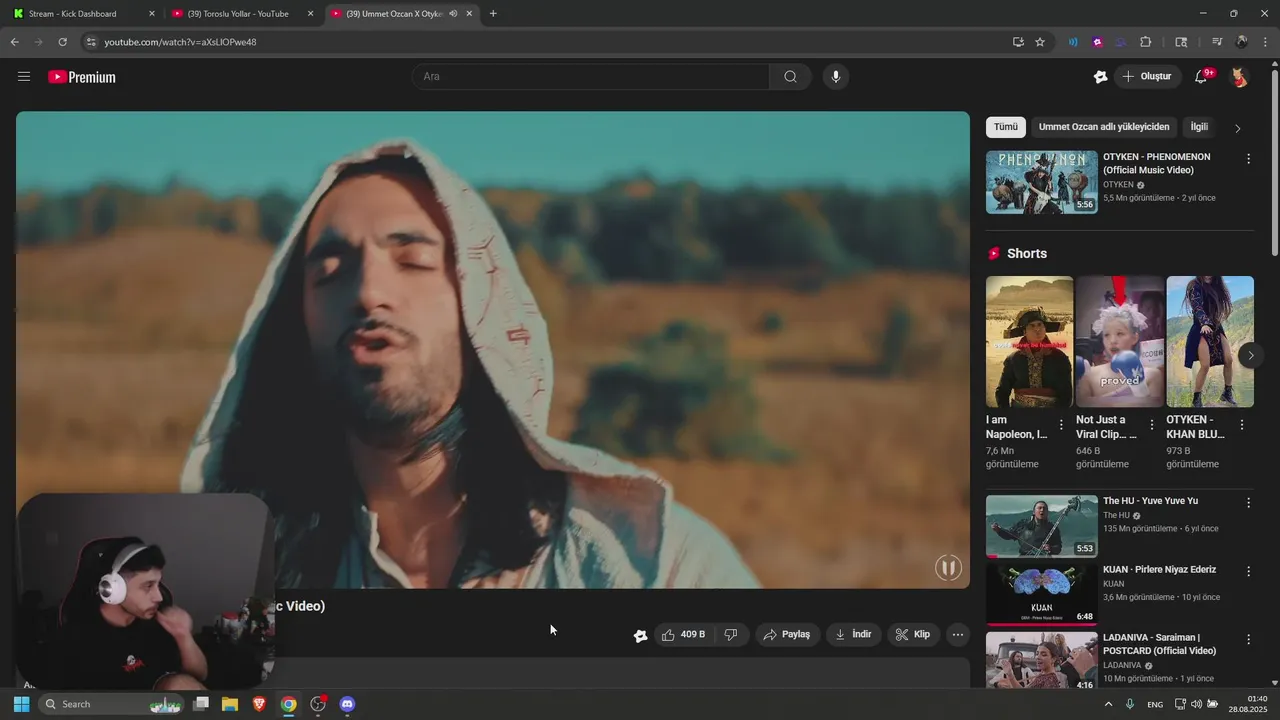Click the Oluştur create button

[x=1147, y=77]
